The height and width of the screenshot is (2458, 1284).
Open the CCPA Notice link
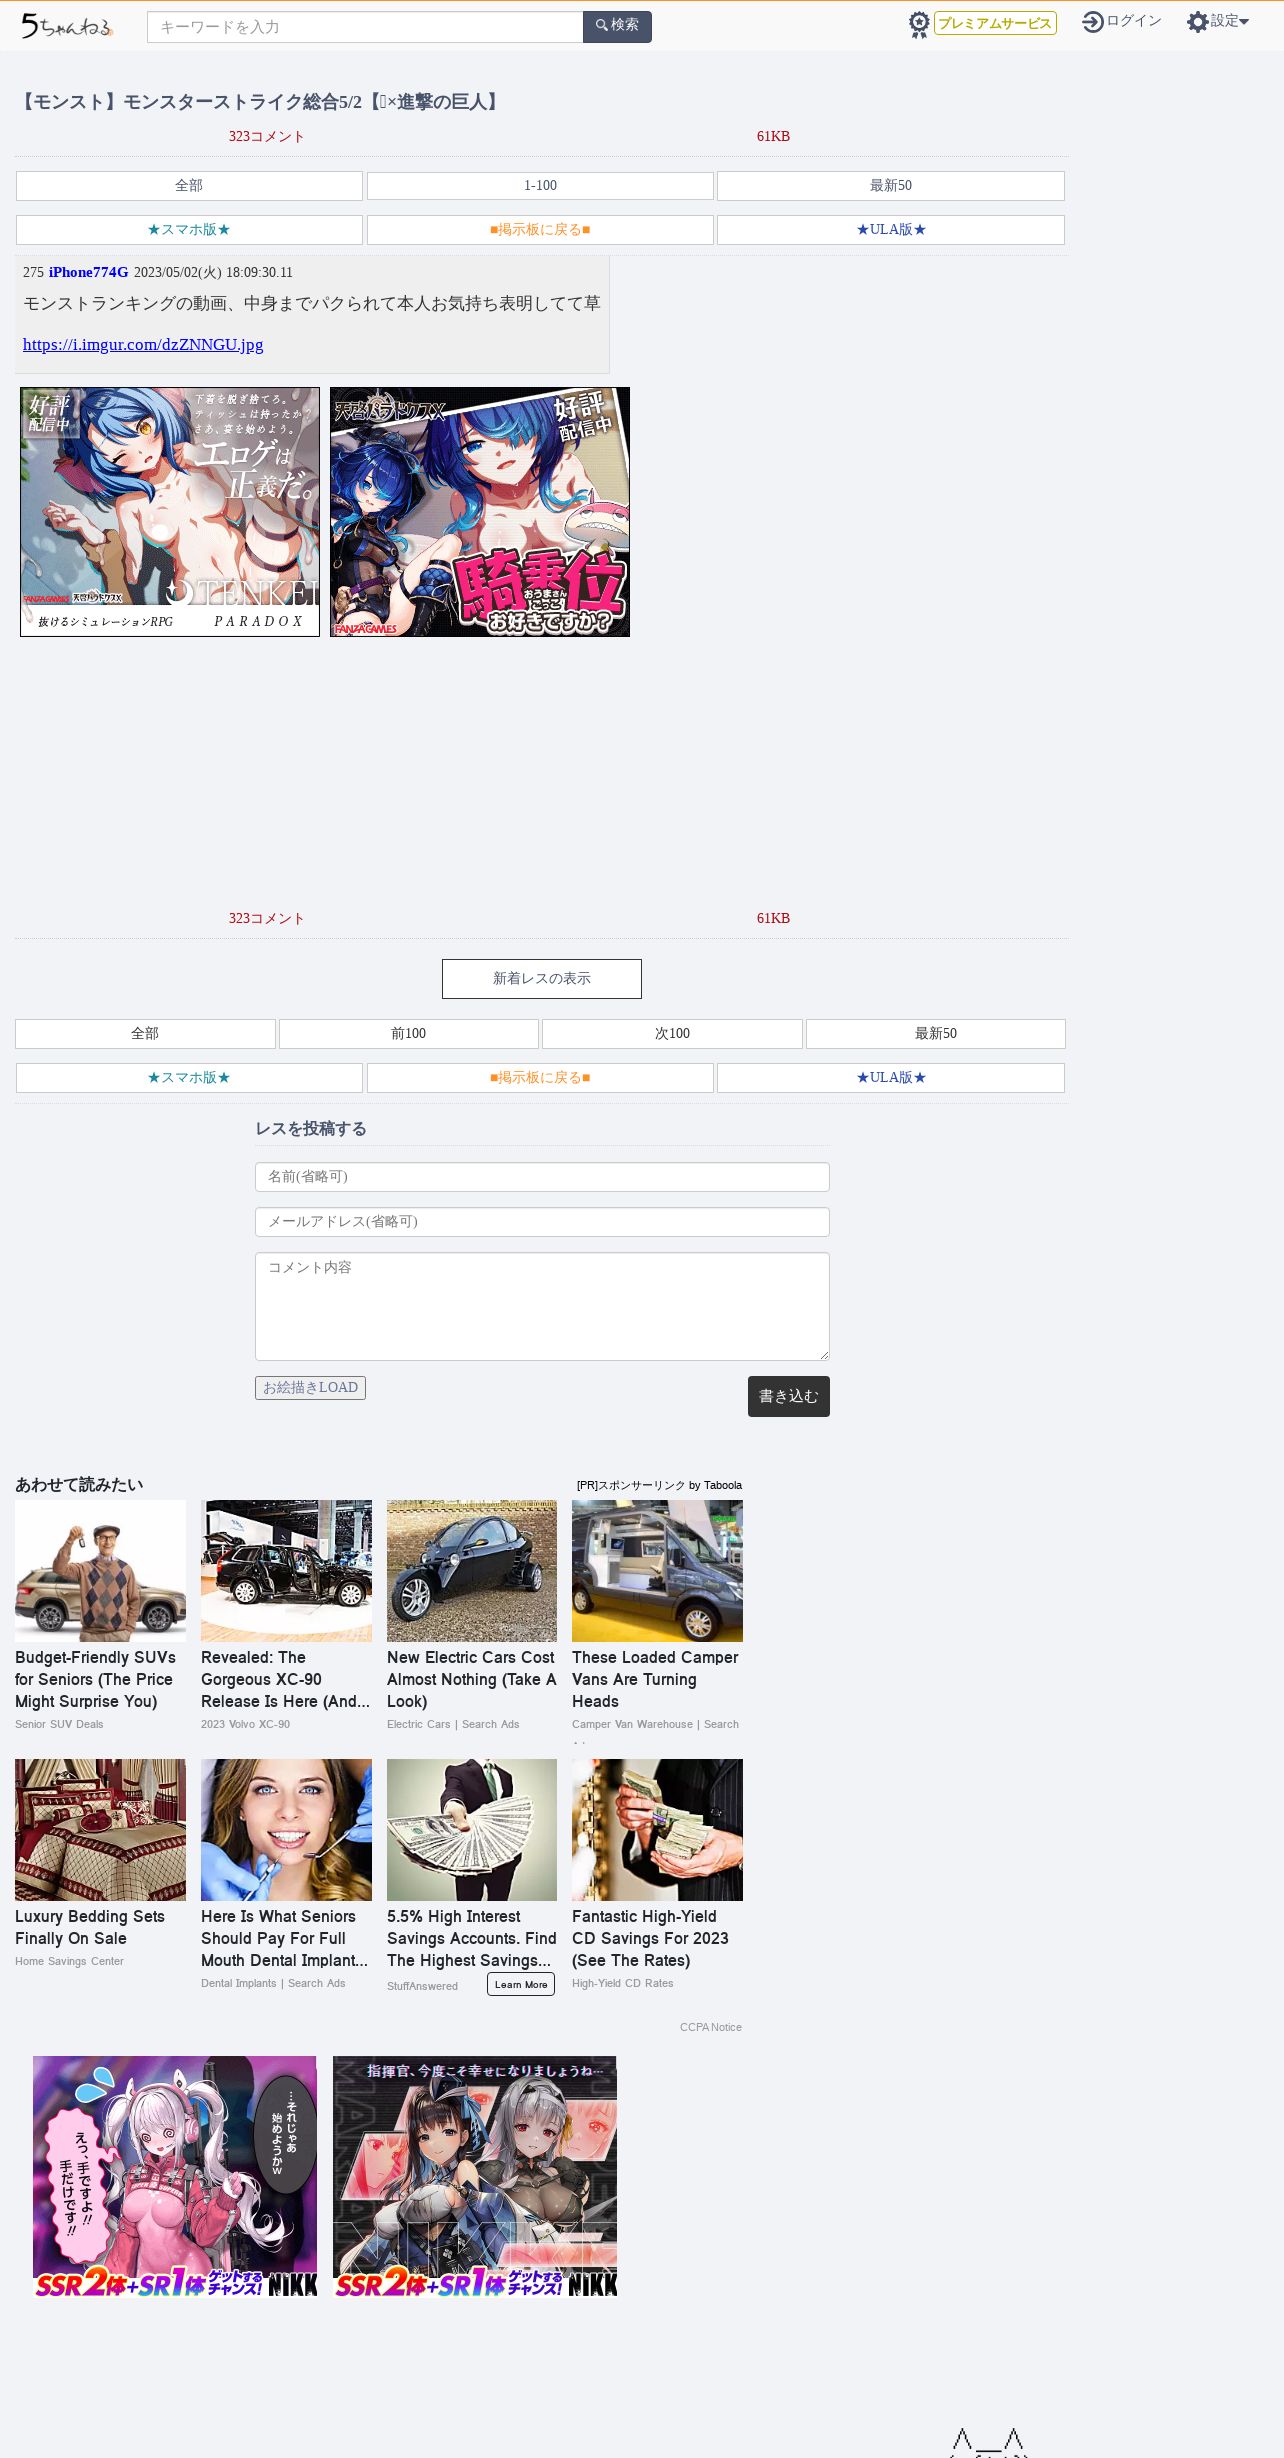tap(711, 2027)
